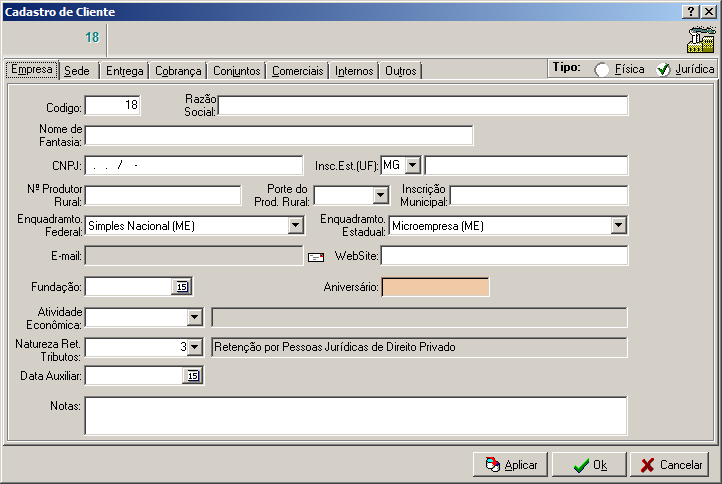Select the Física radio option
This screenshot has width=722, height=484.
[x=602, y=70]
